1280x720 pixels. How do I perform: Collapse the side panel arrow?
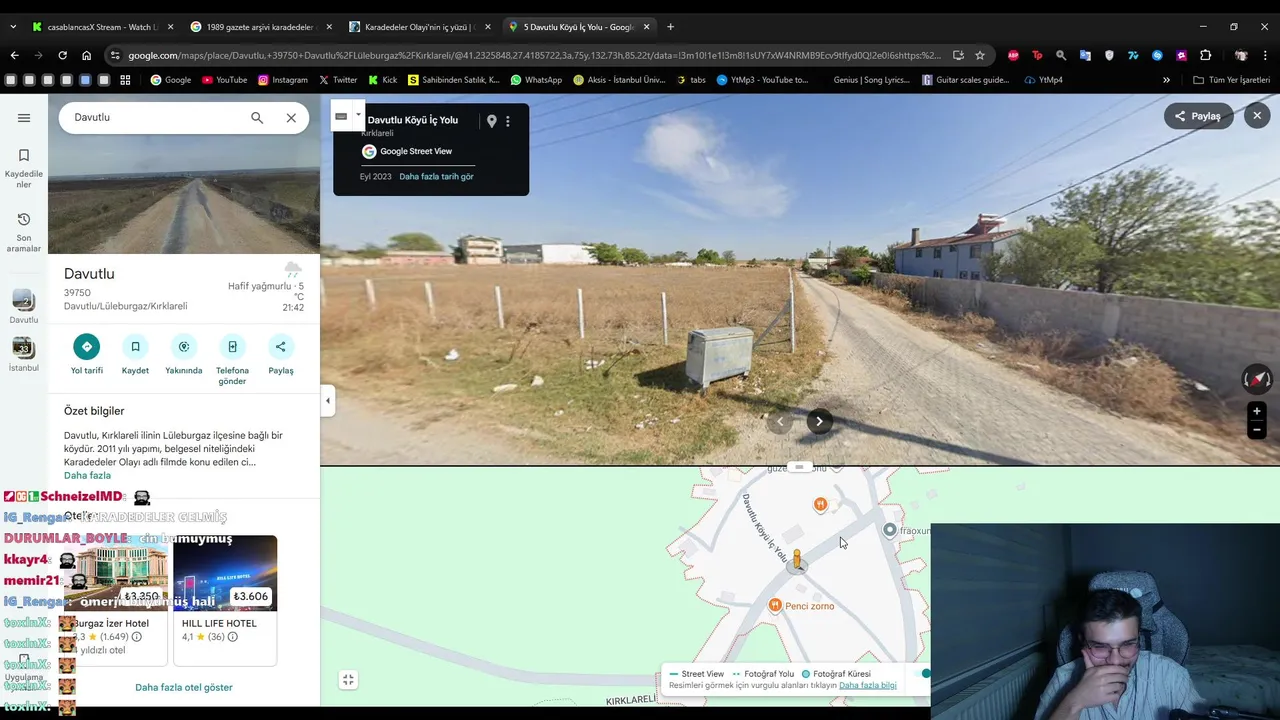point(327,400)
